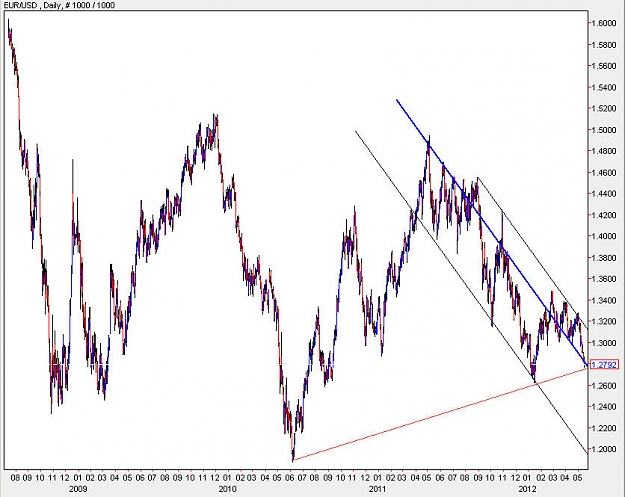
Task: Pick the 1.4000 axis value
Action: [x=604, y=236]
